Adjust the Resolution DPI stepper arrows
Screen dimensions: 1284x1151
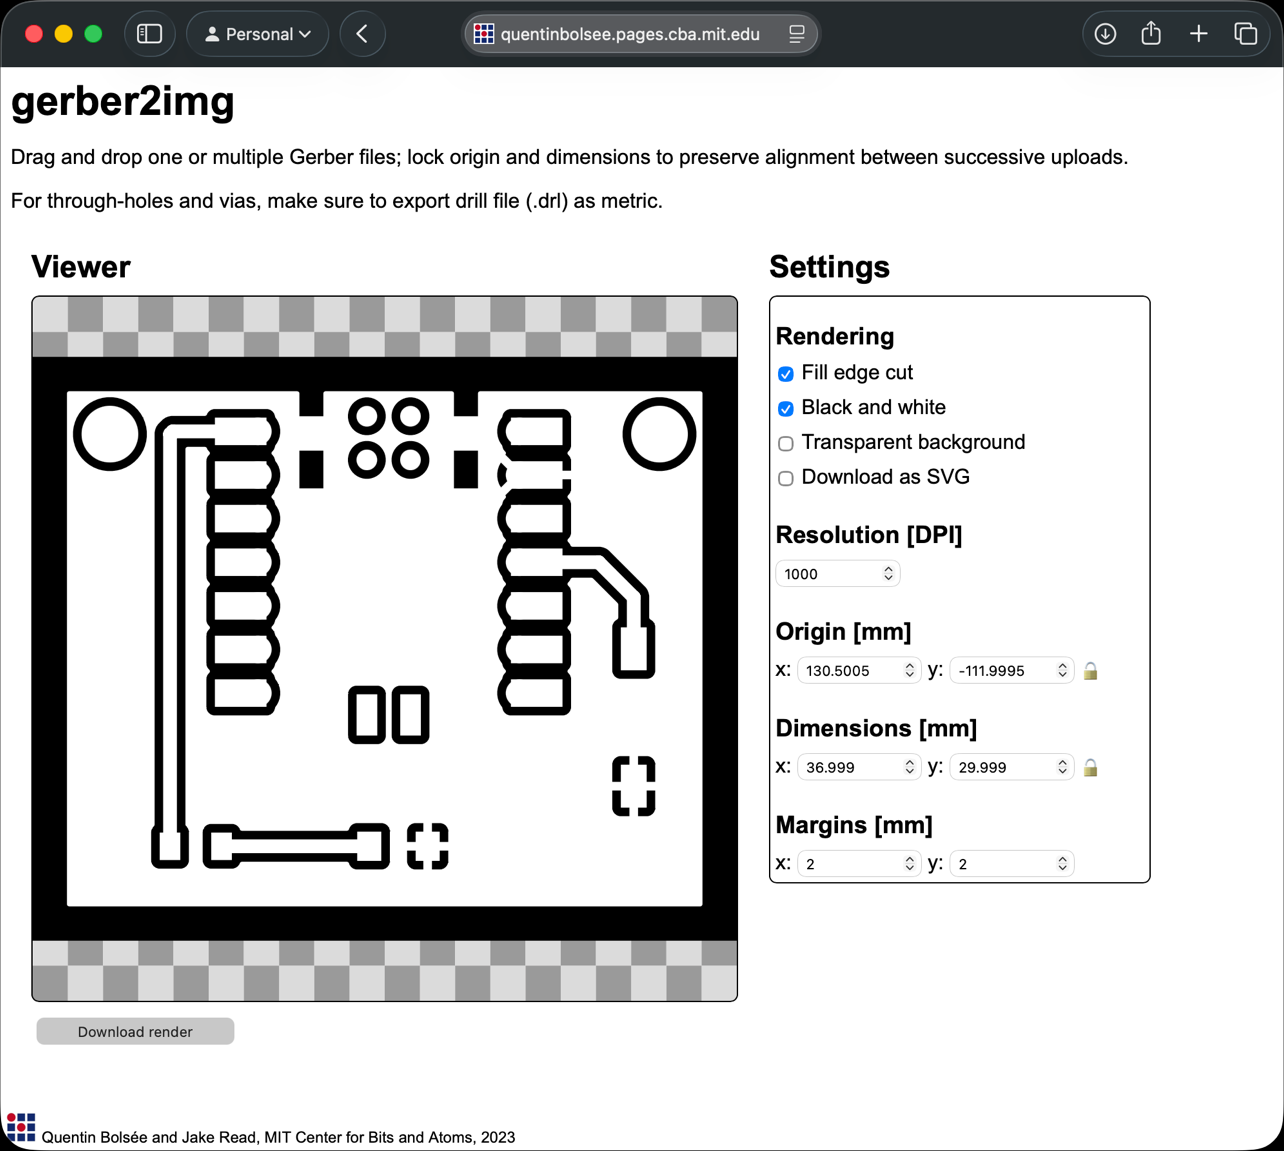(x=888, y=573)
